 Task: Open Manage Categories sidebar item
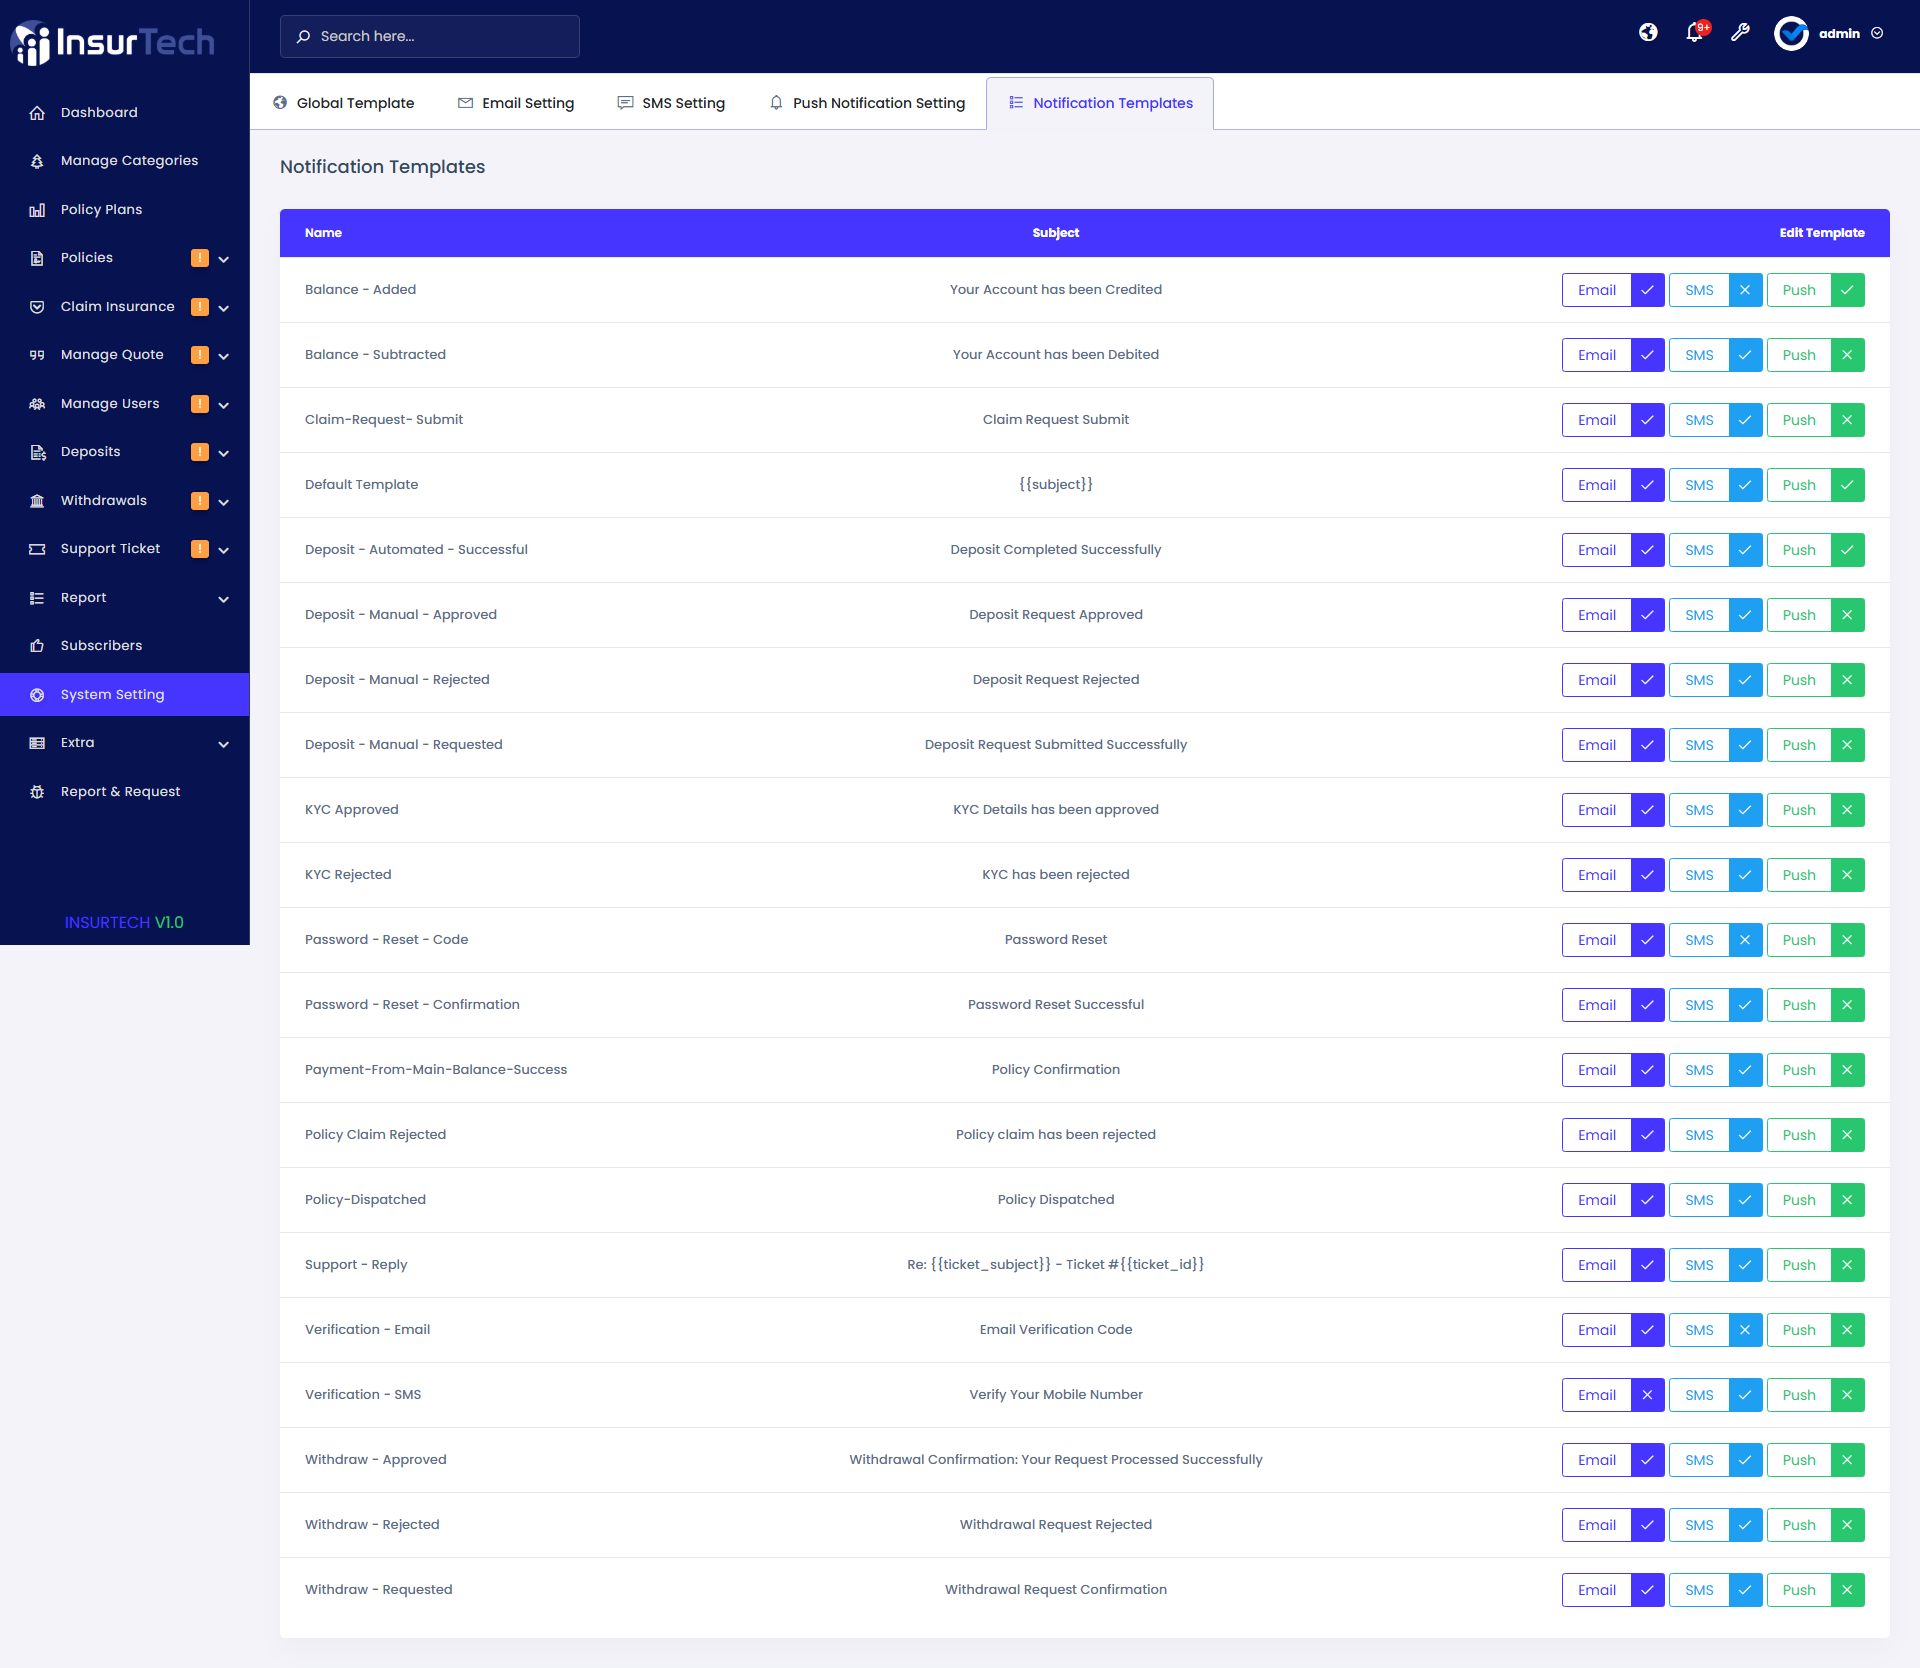129,160
